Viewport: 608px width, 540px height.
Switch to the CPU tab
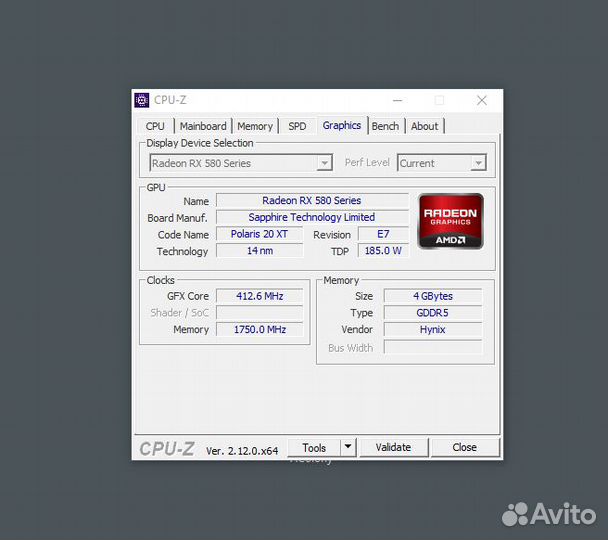click(x=155, y=126)
